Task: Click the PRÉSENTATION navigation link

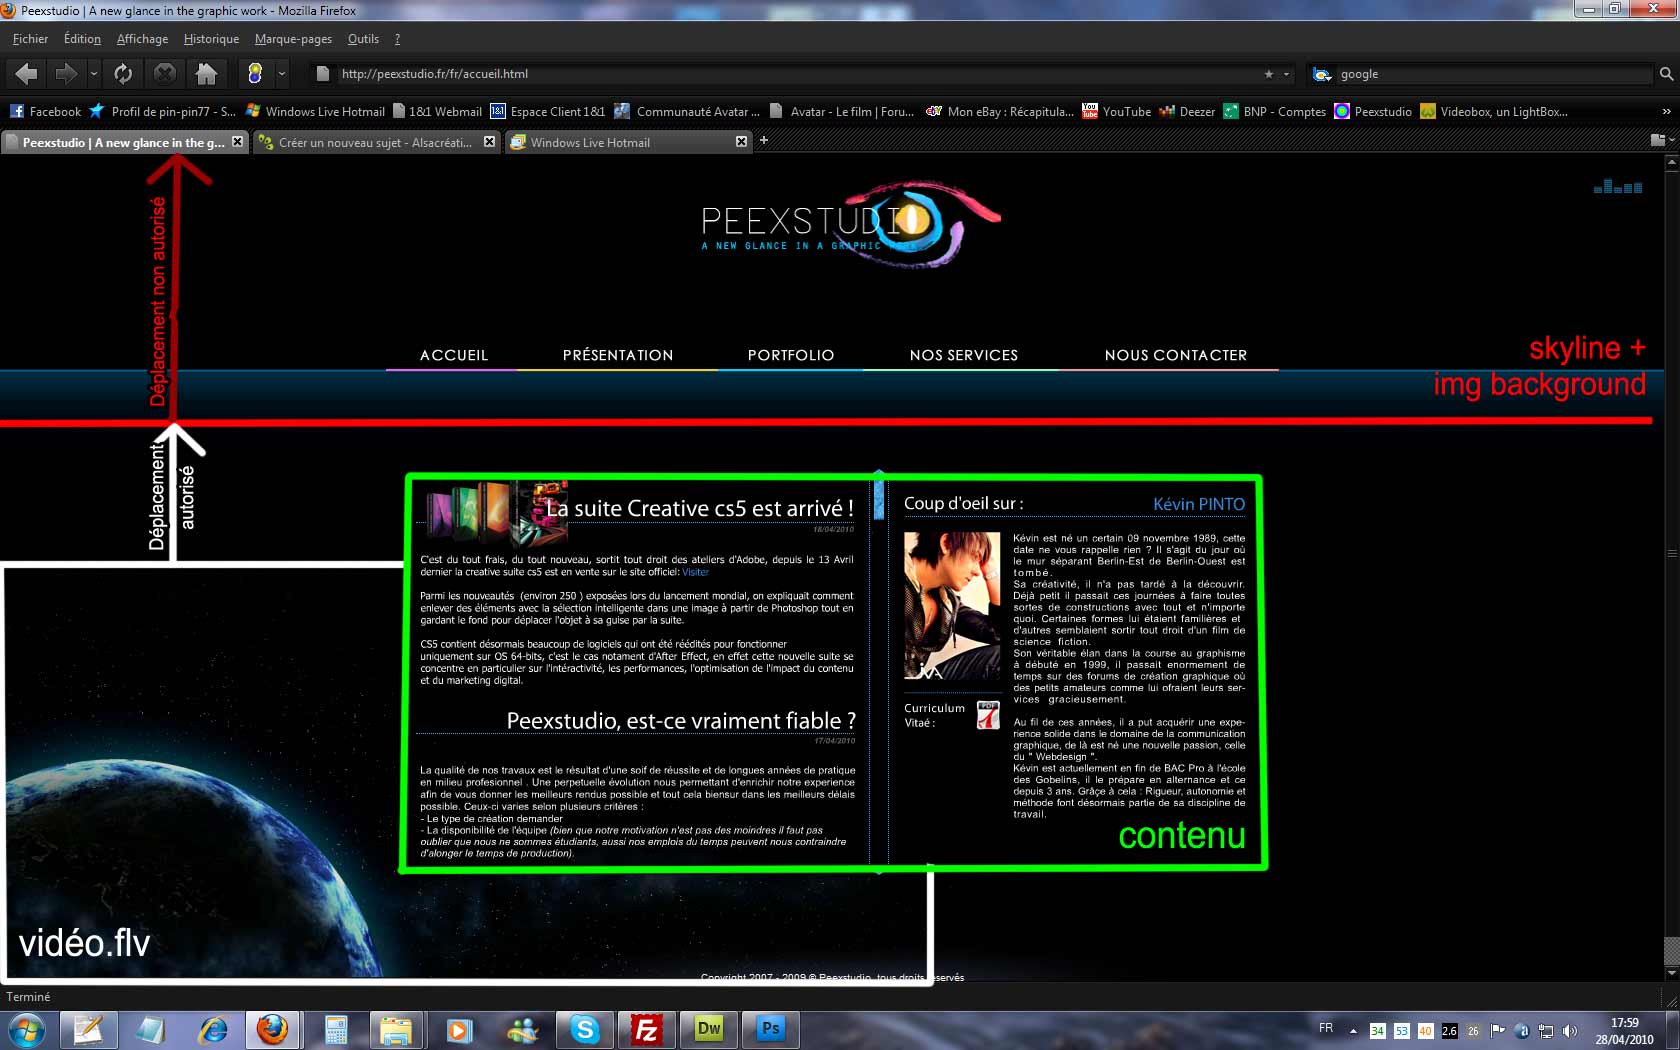Action: pos(618,355)
